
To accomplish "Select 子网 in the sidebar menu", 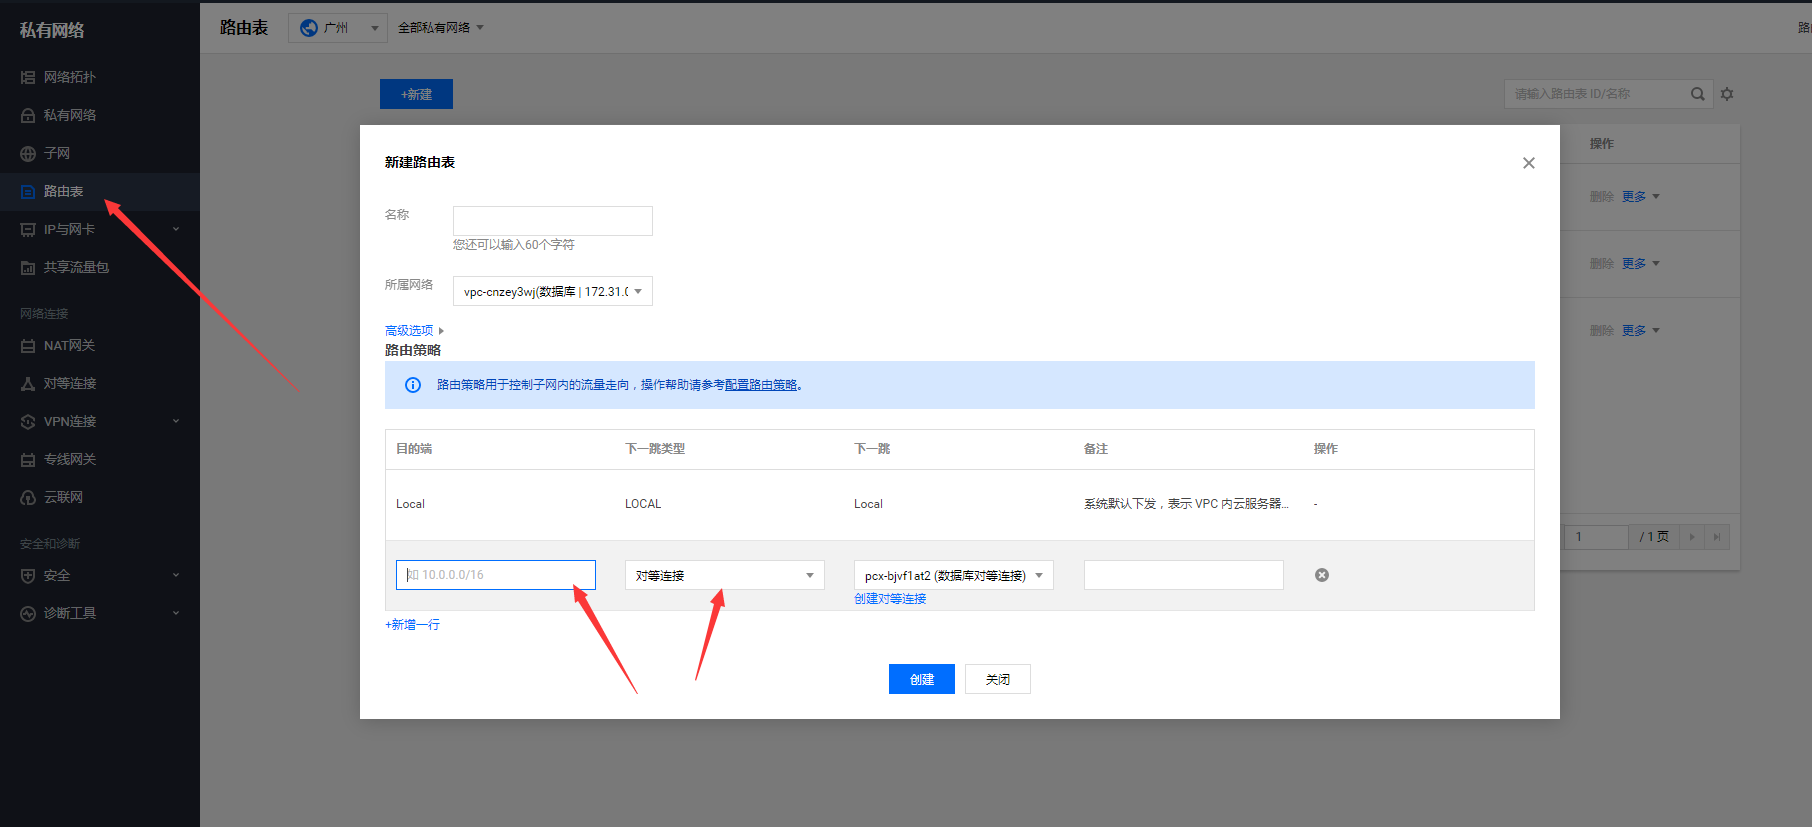I will (x=57, y=153).
